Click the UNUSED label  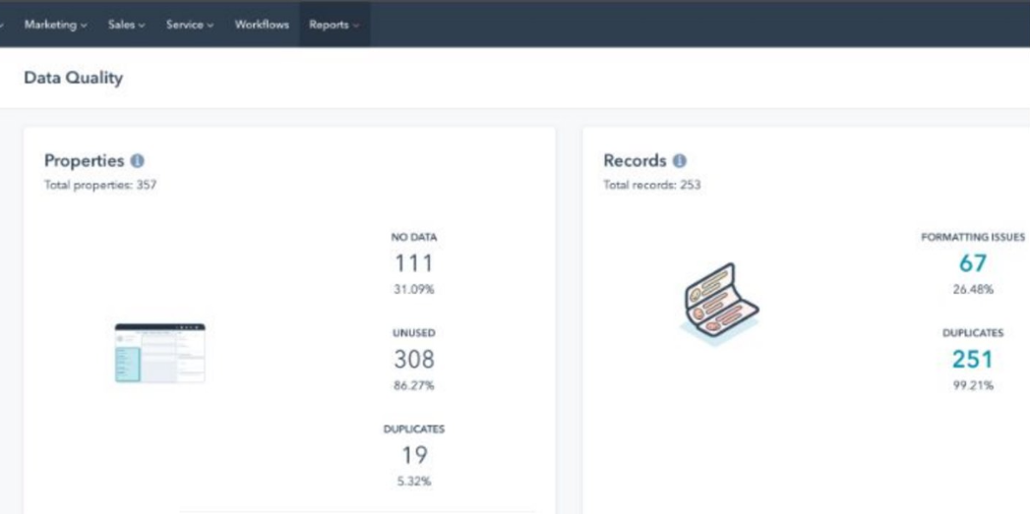(x=414, y=333)
